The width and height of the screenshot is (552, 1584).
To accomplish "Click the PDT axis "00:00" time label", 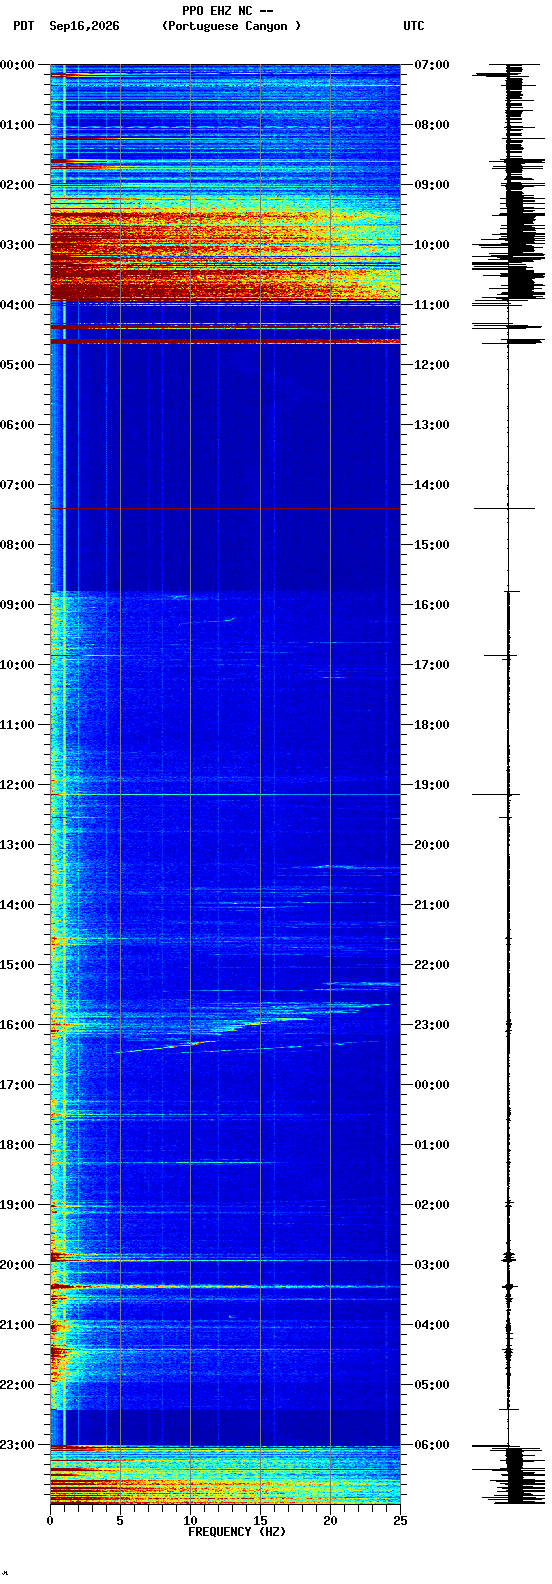I will (x=17, y=65).
